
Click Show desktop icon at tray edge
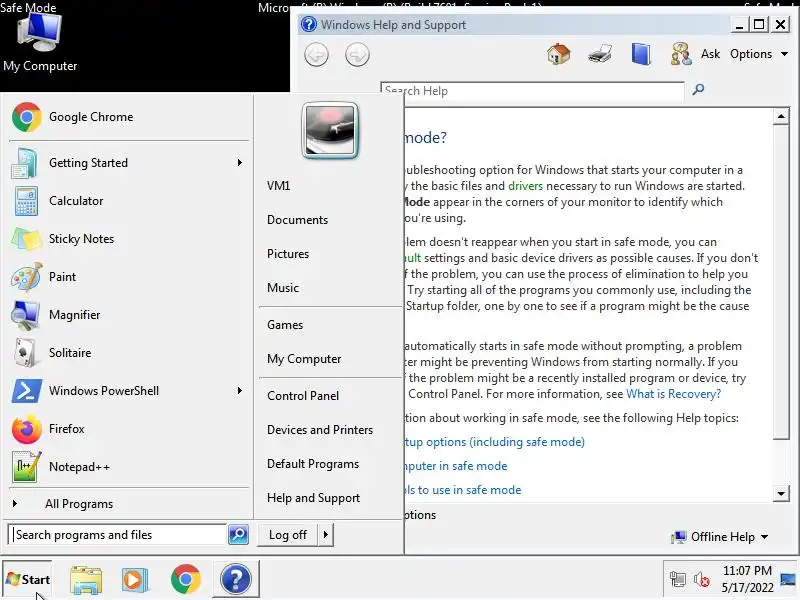(x=788, y=580)
